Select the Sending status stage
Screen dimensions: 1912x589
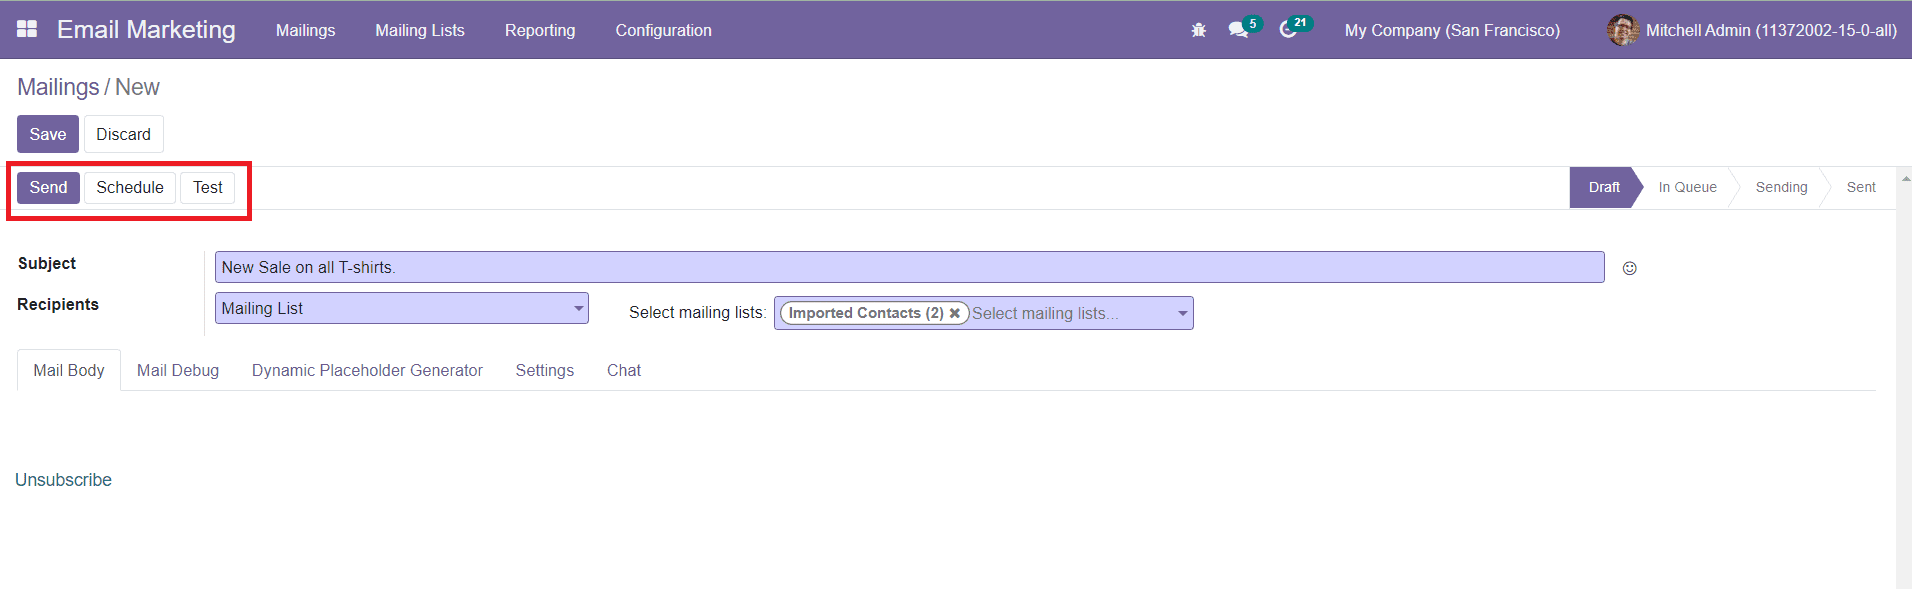pos(1781,187)
